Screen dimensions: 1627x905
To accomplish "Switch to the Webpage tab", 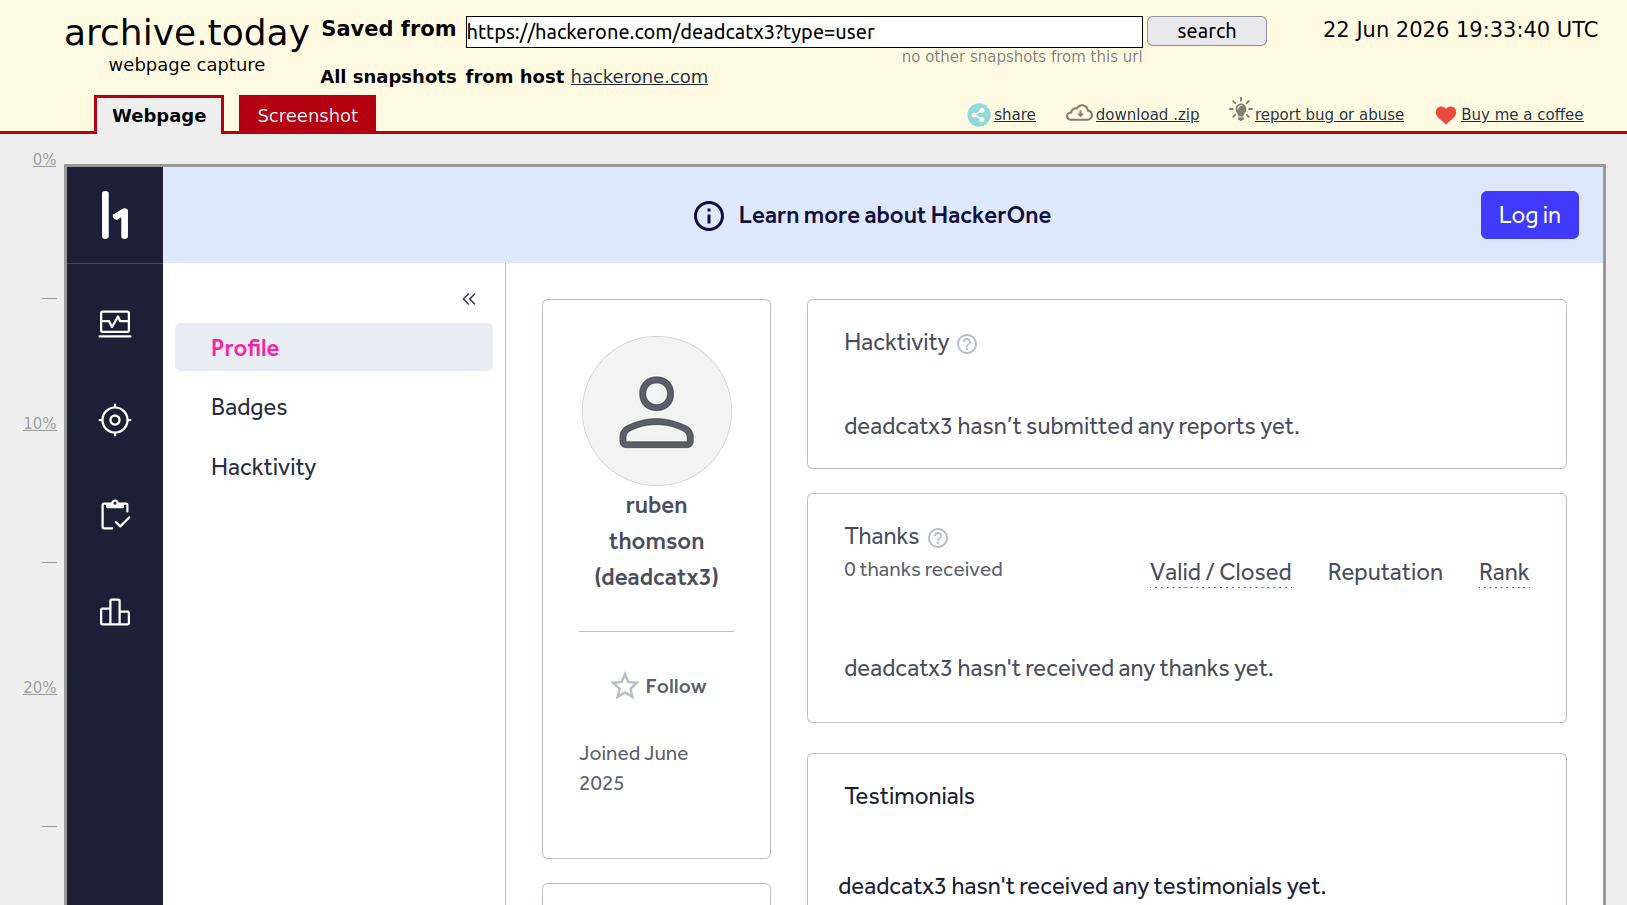I will [x=159, y=115].
